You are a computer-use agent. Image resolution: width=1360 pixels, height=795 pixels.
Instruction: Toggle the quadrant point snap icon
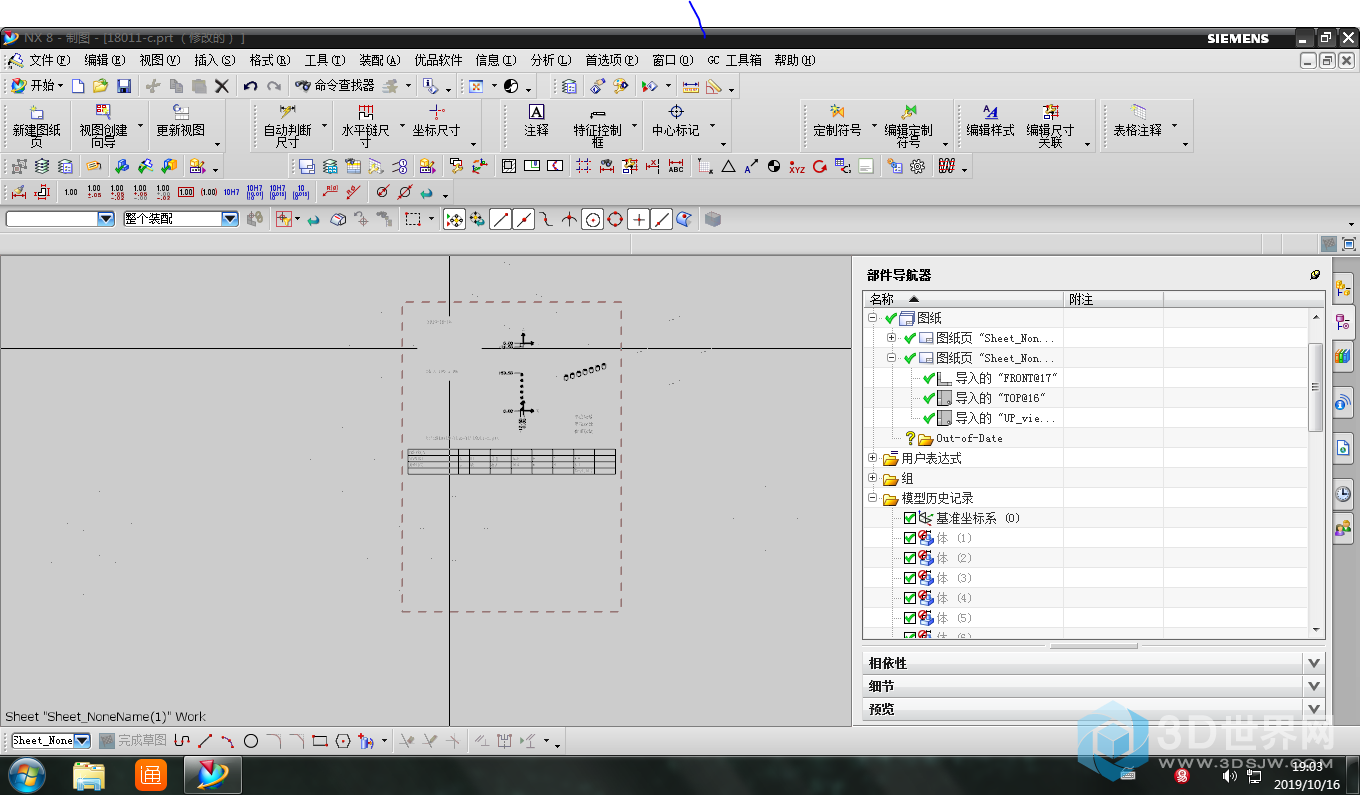point(615,219)
